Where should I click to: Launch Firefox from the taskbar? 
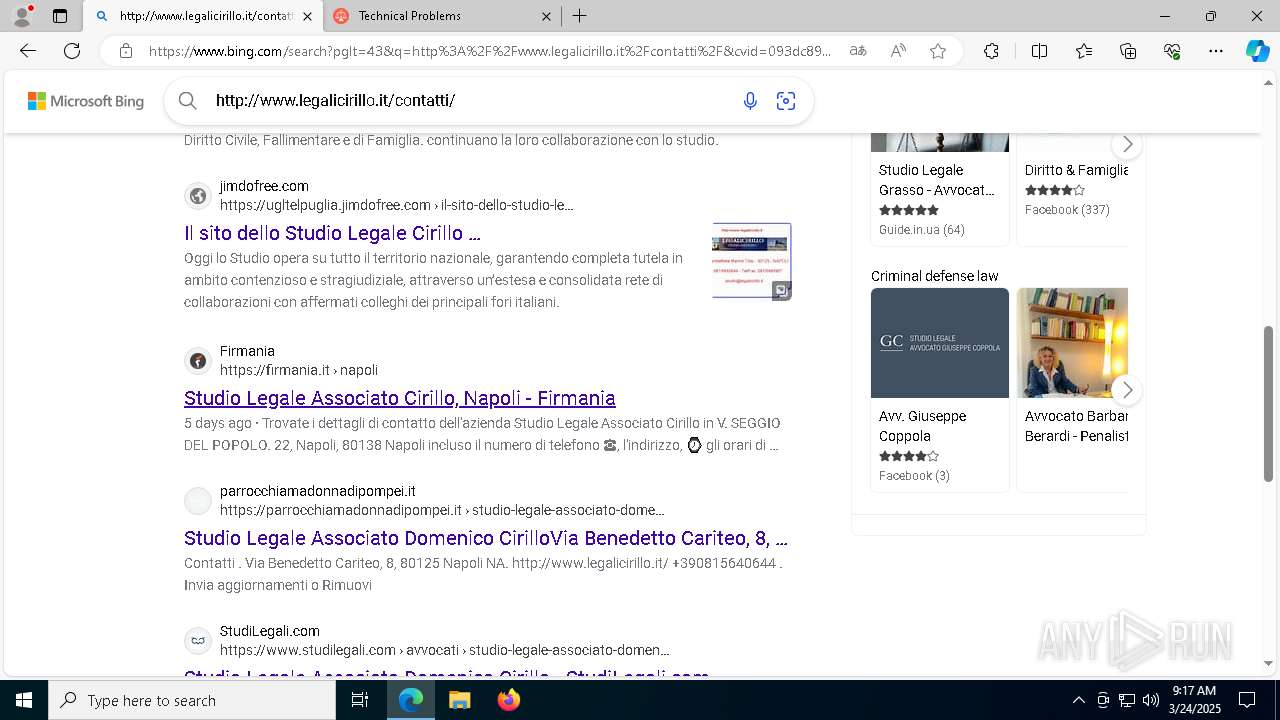(509, 700)
